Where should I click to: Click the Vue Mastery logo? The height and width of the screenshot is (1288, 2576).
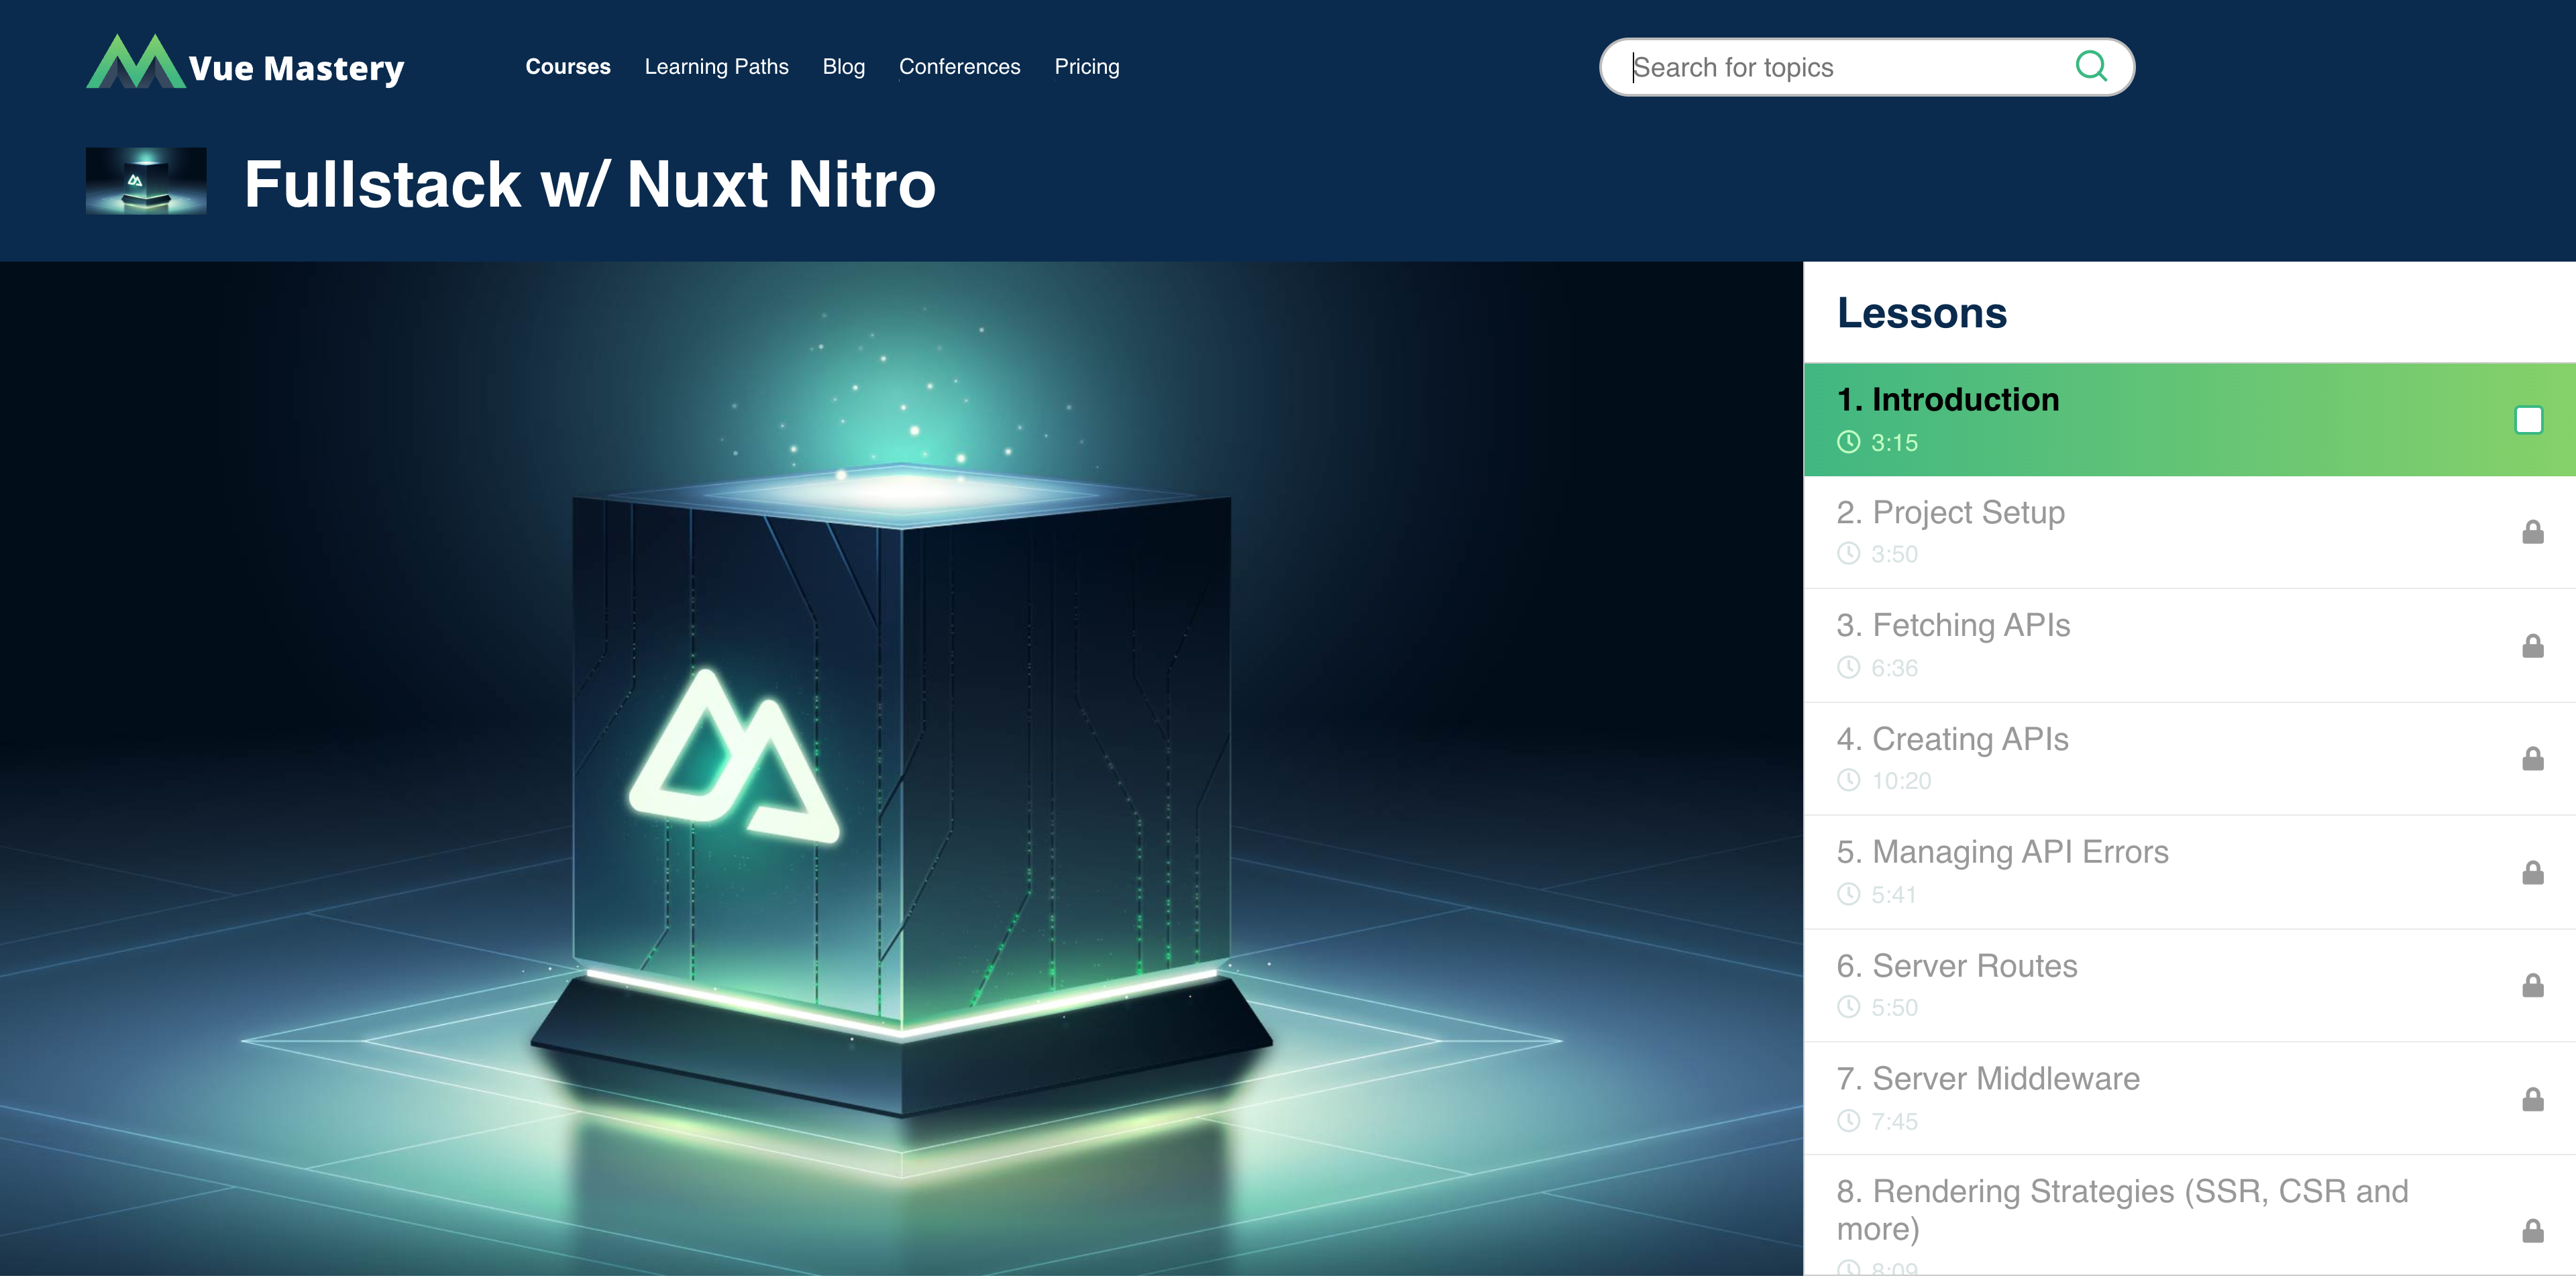click(x=245, y=63)
